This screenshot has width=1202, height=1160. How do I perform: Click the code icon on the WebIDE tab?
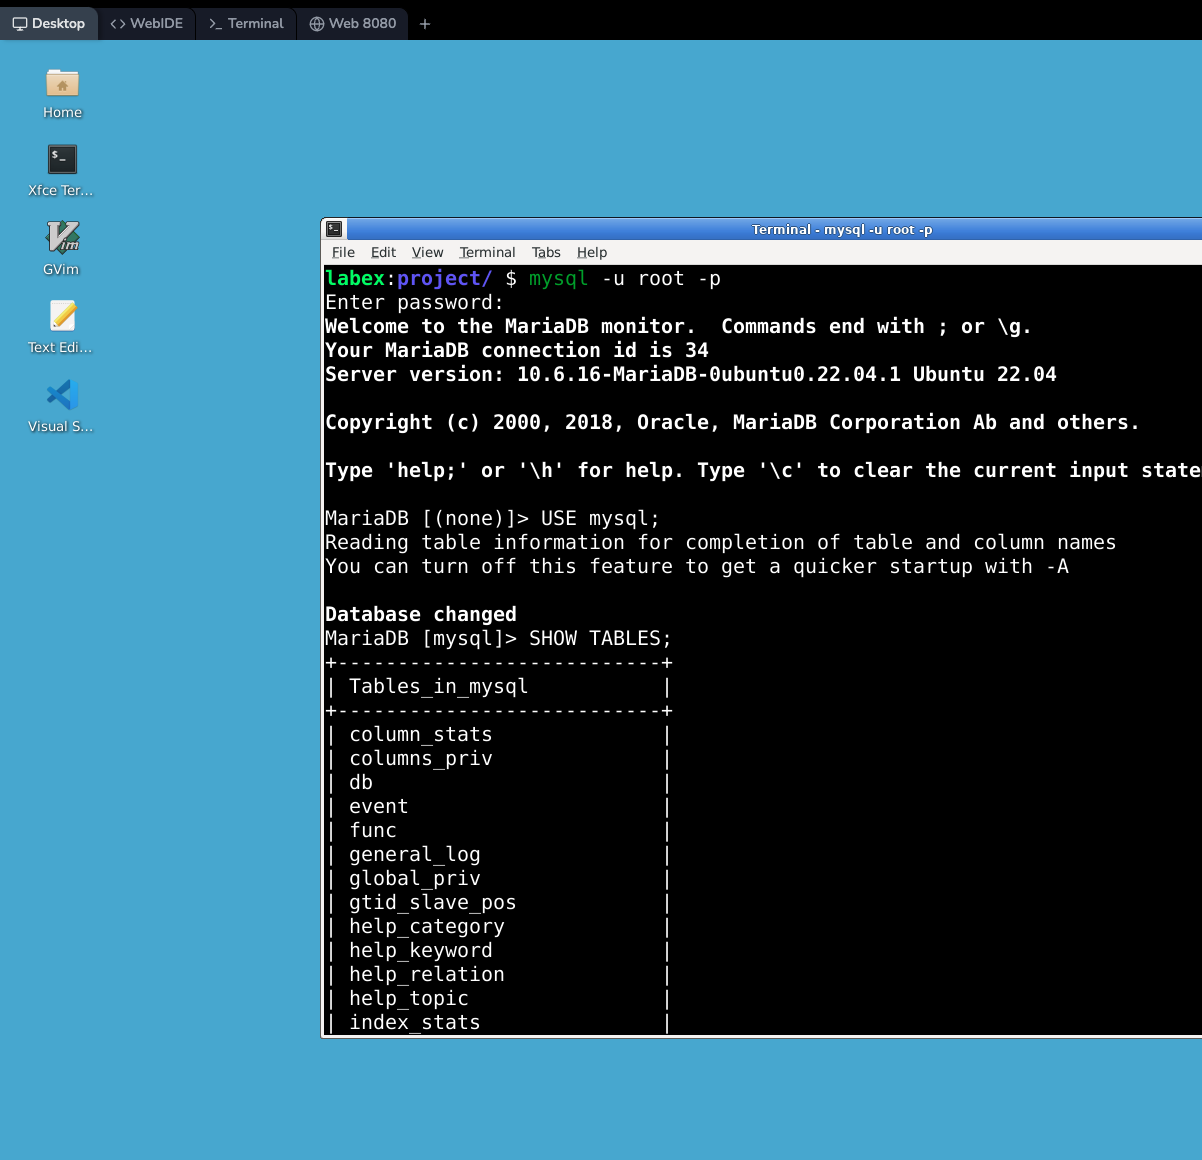click(115, 23)
